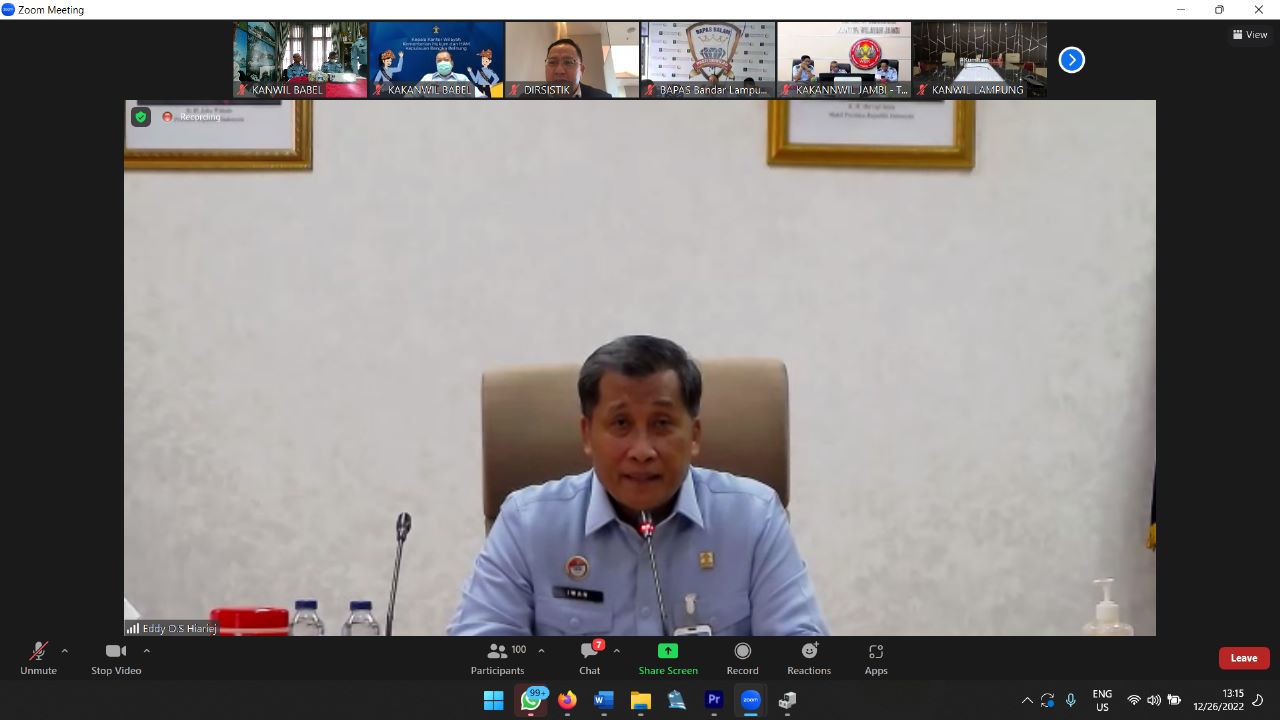Unmute the microphone
This screenshot has height=720, width=1280.
38,658
